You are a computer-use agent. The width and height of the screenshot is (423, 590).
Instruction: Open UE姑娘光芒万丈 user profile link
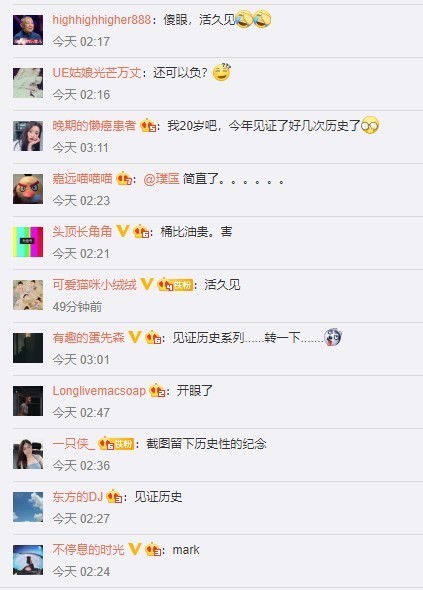[97, 73]
